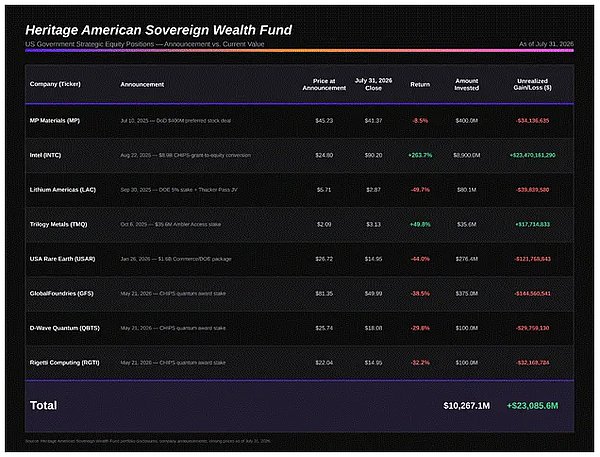This screenshot has height=457, width=600.
Task: Click the '-49.7%' return for Lithium Americas
Action: pos(420,189)
